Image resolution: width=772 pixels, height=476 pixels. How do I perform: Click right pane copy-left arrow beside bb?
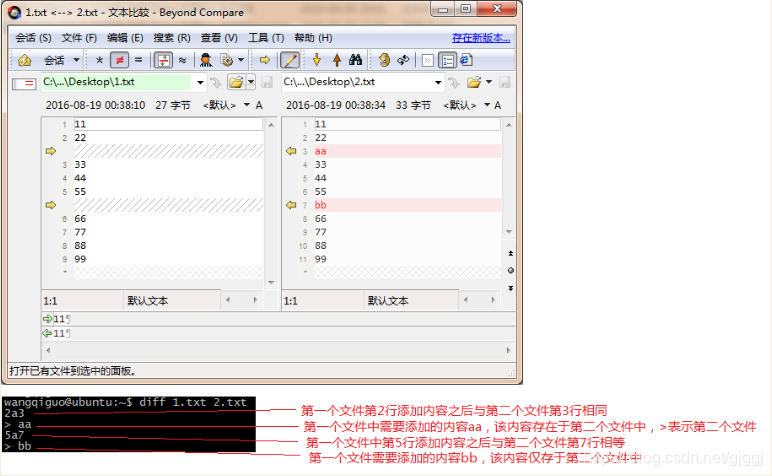pos(291,205)
